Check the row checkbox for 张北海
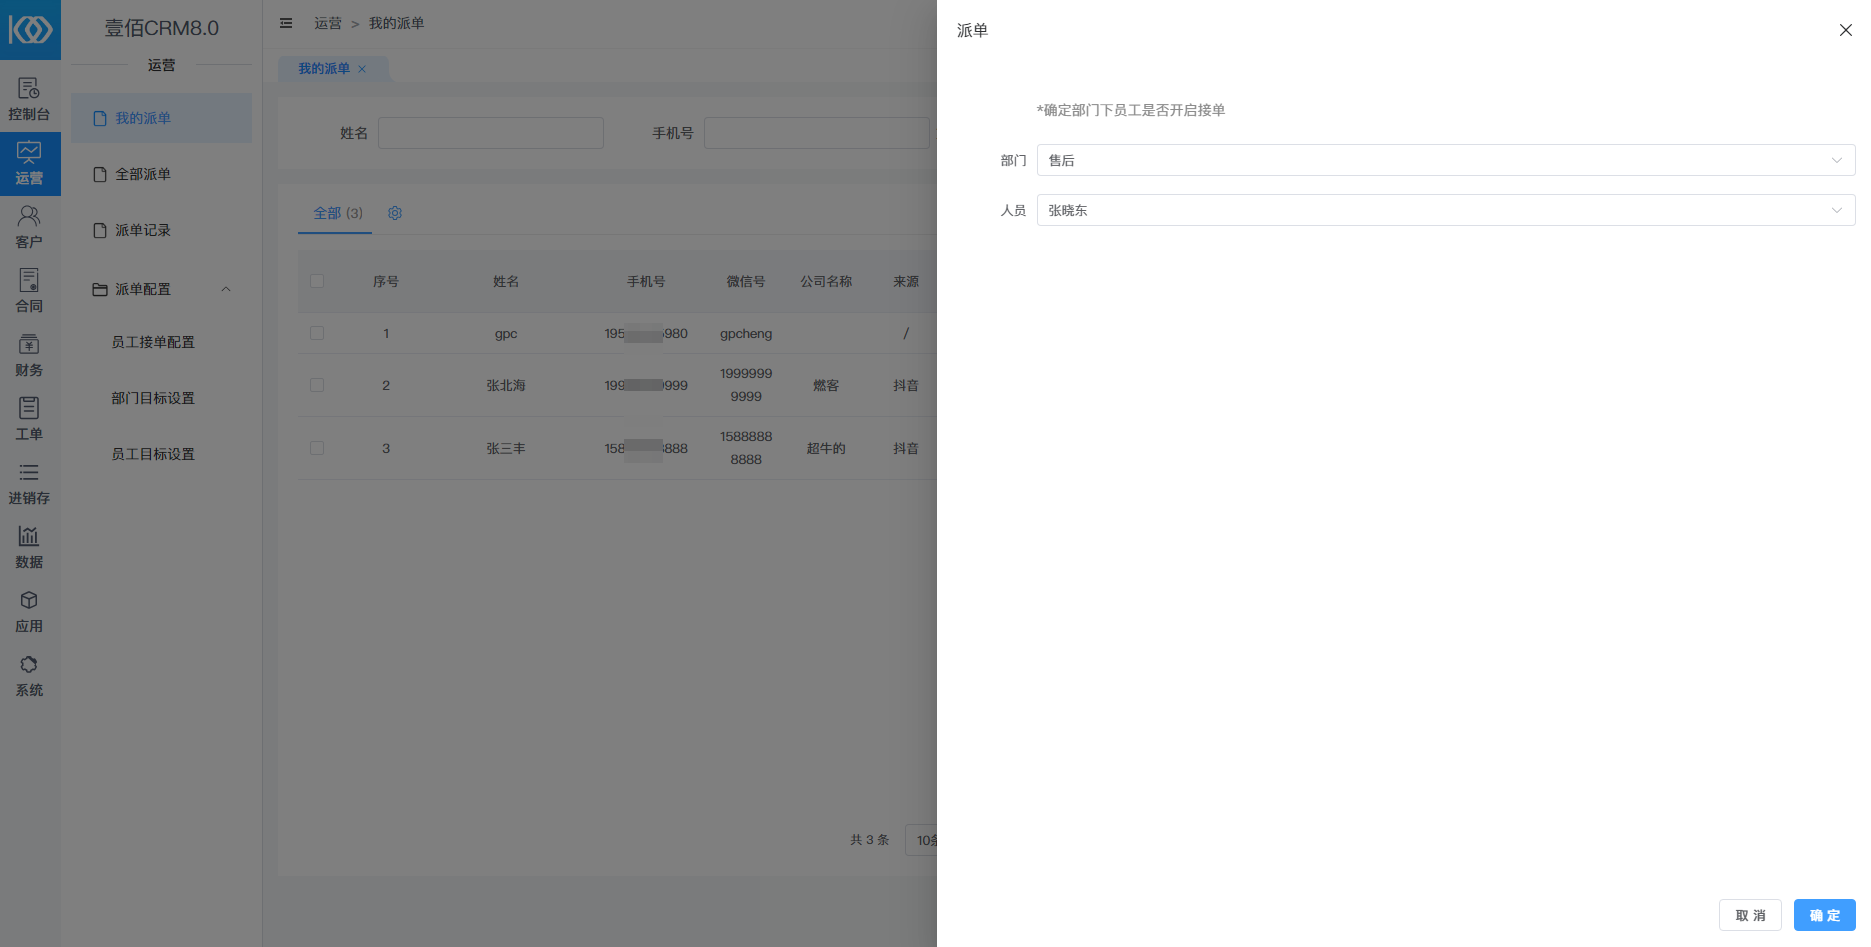The height and width of the screenshot is (947, 1871). pos(317,385)
